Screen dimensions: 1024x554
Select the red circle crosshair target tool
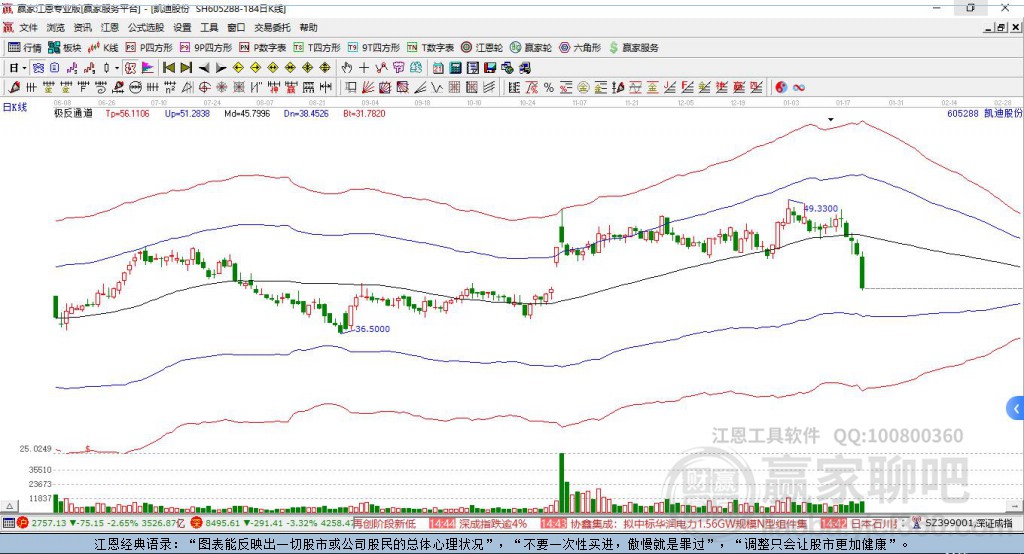click(204, 87)
